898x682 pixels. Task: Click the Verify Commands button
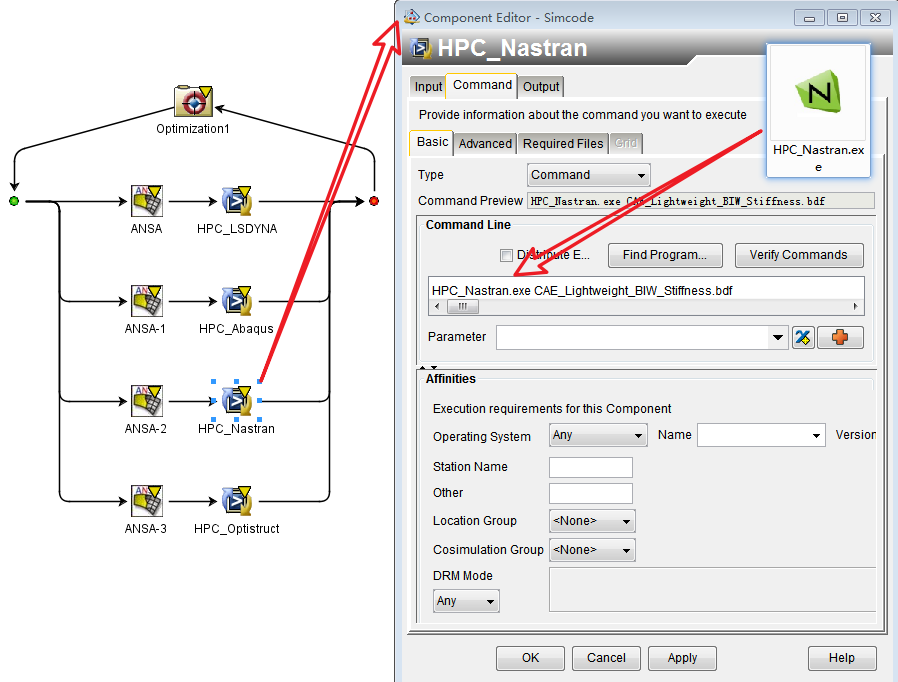pos(798,255)
